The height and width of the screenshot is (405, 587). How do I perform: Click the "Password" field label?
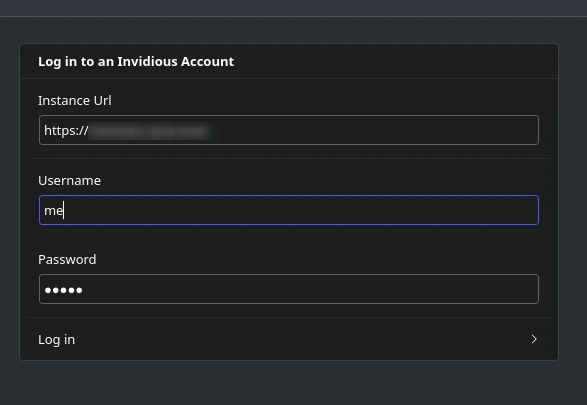pyautogui.click(x=67, y=259)
